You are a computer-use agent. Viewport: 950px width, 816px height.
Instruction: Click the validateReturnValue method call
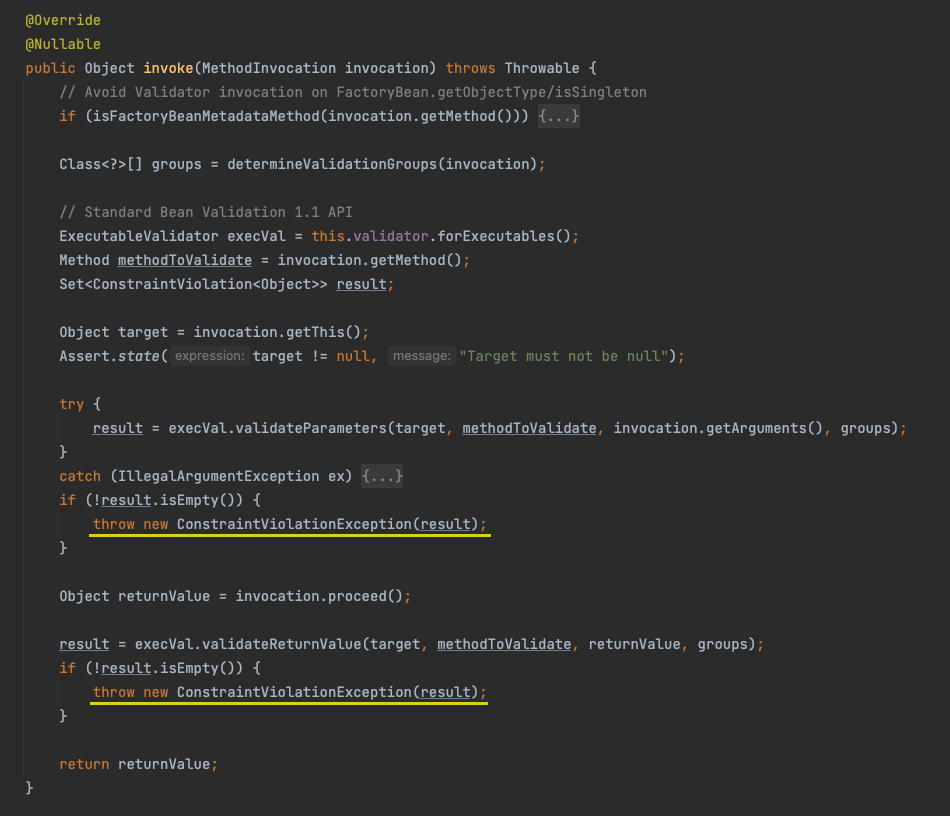pyautogui.click(x=281, y=645)
